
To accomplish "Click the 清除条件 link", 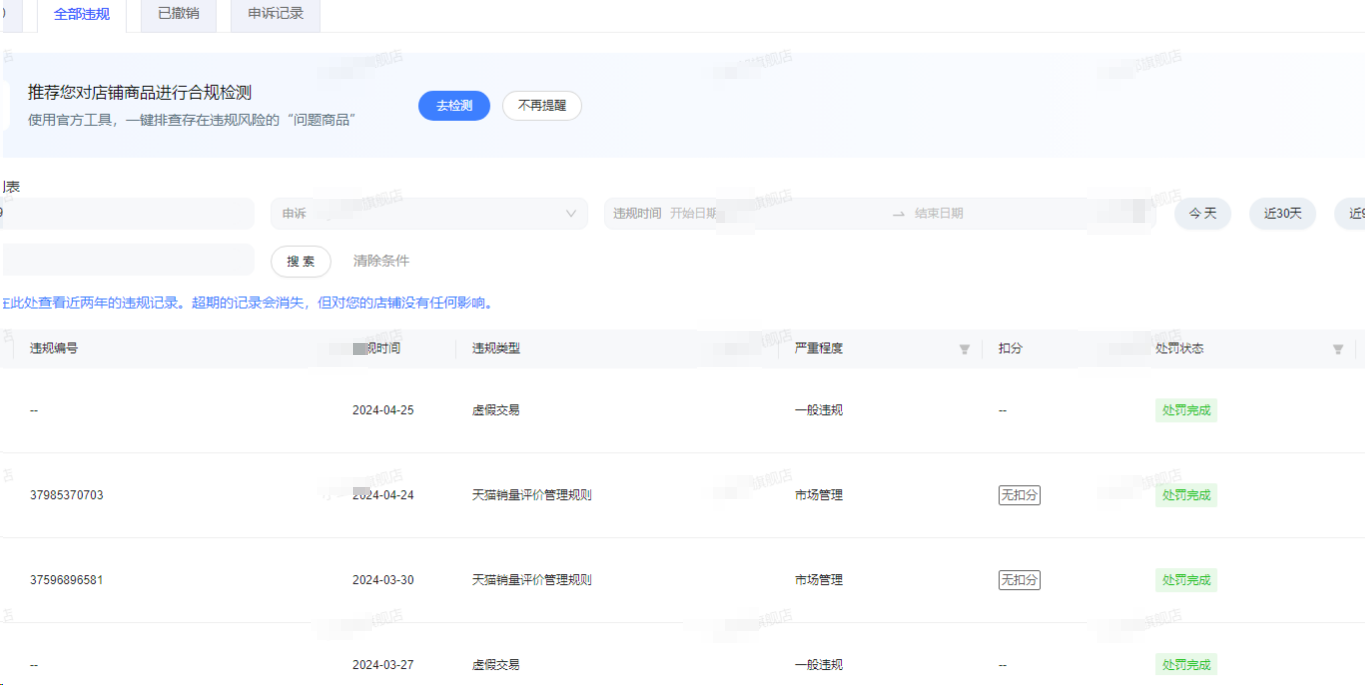I will coord(381,261).
